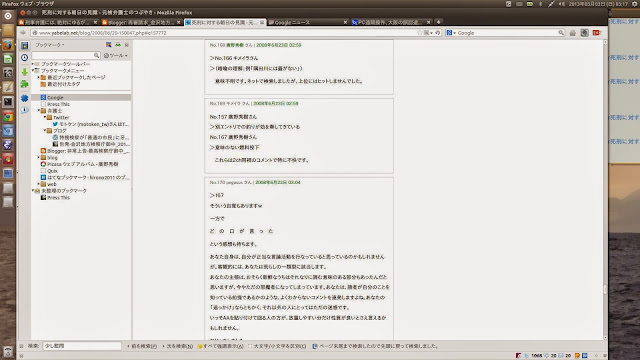The image size is (640, 360).
Task: Open the Bookmarks sidebar panel icon
Action: [x=24, y=45]
